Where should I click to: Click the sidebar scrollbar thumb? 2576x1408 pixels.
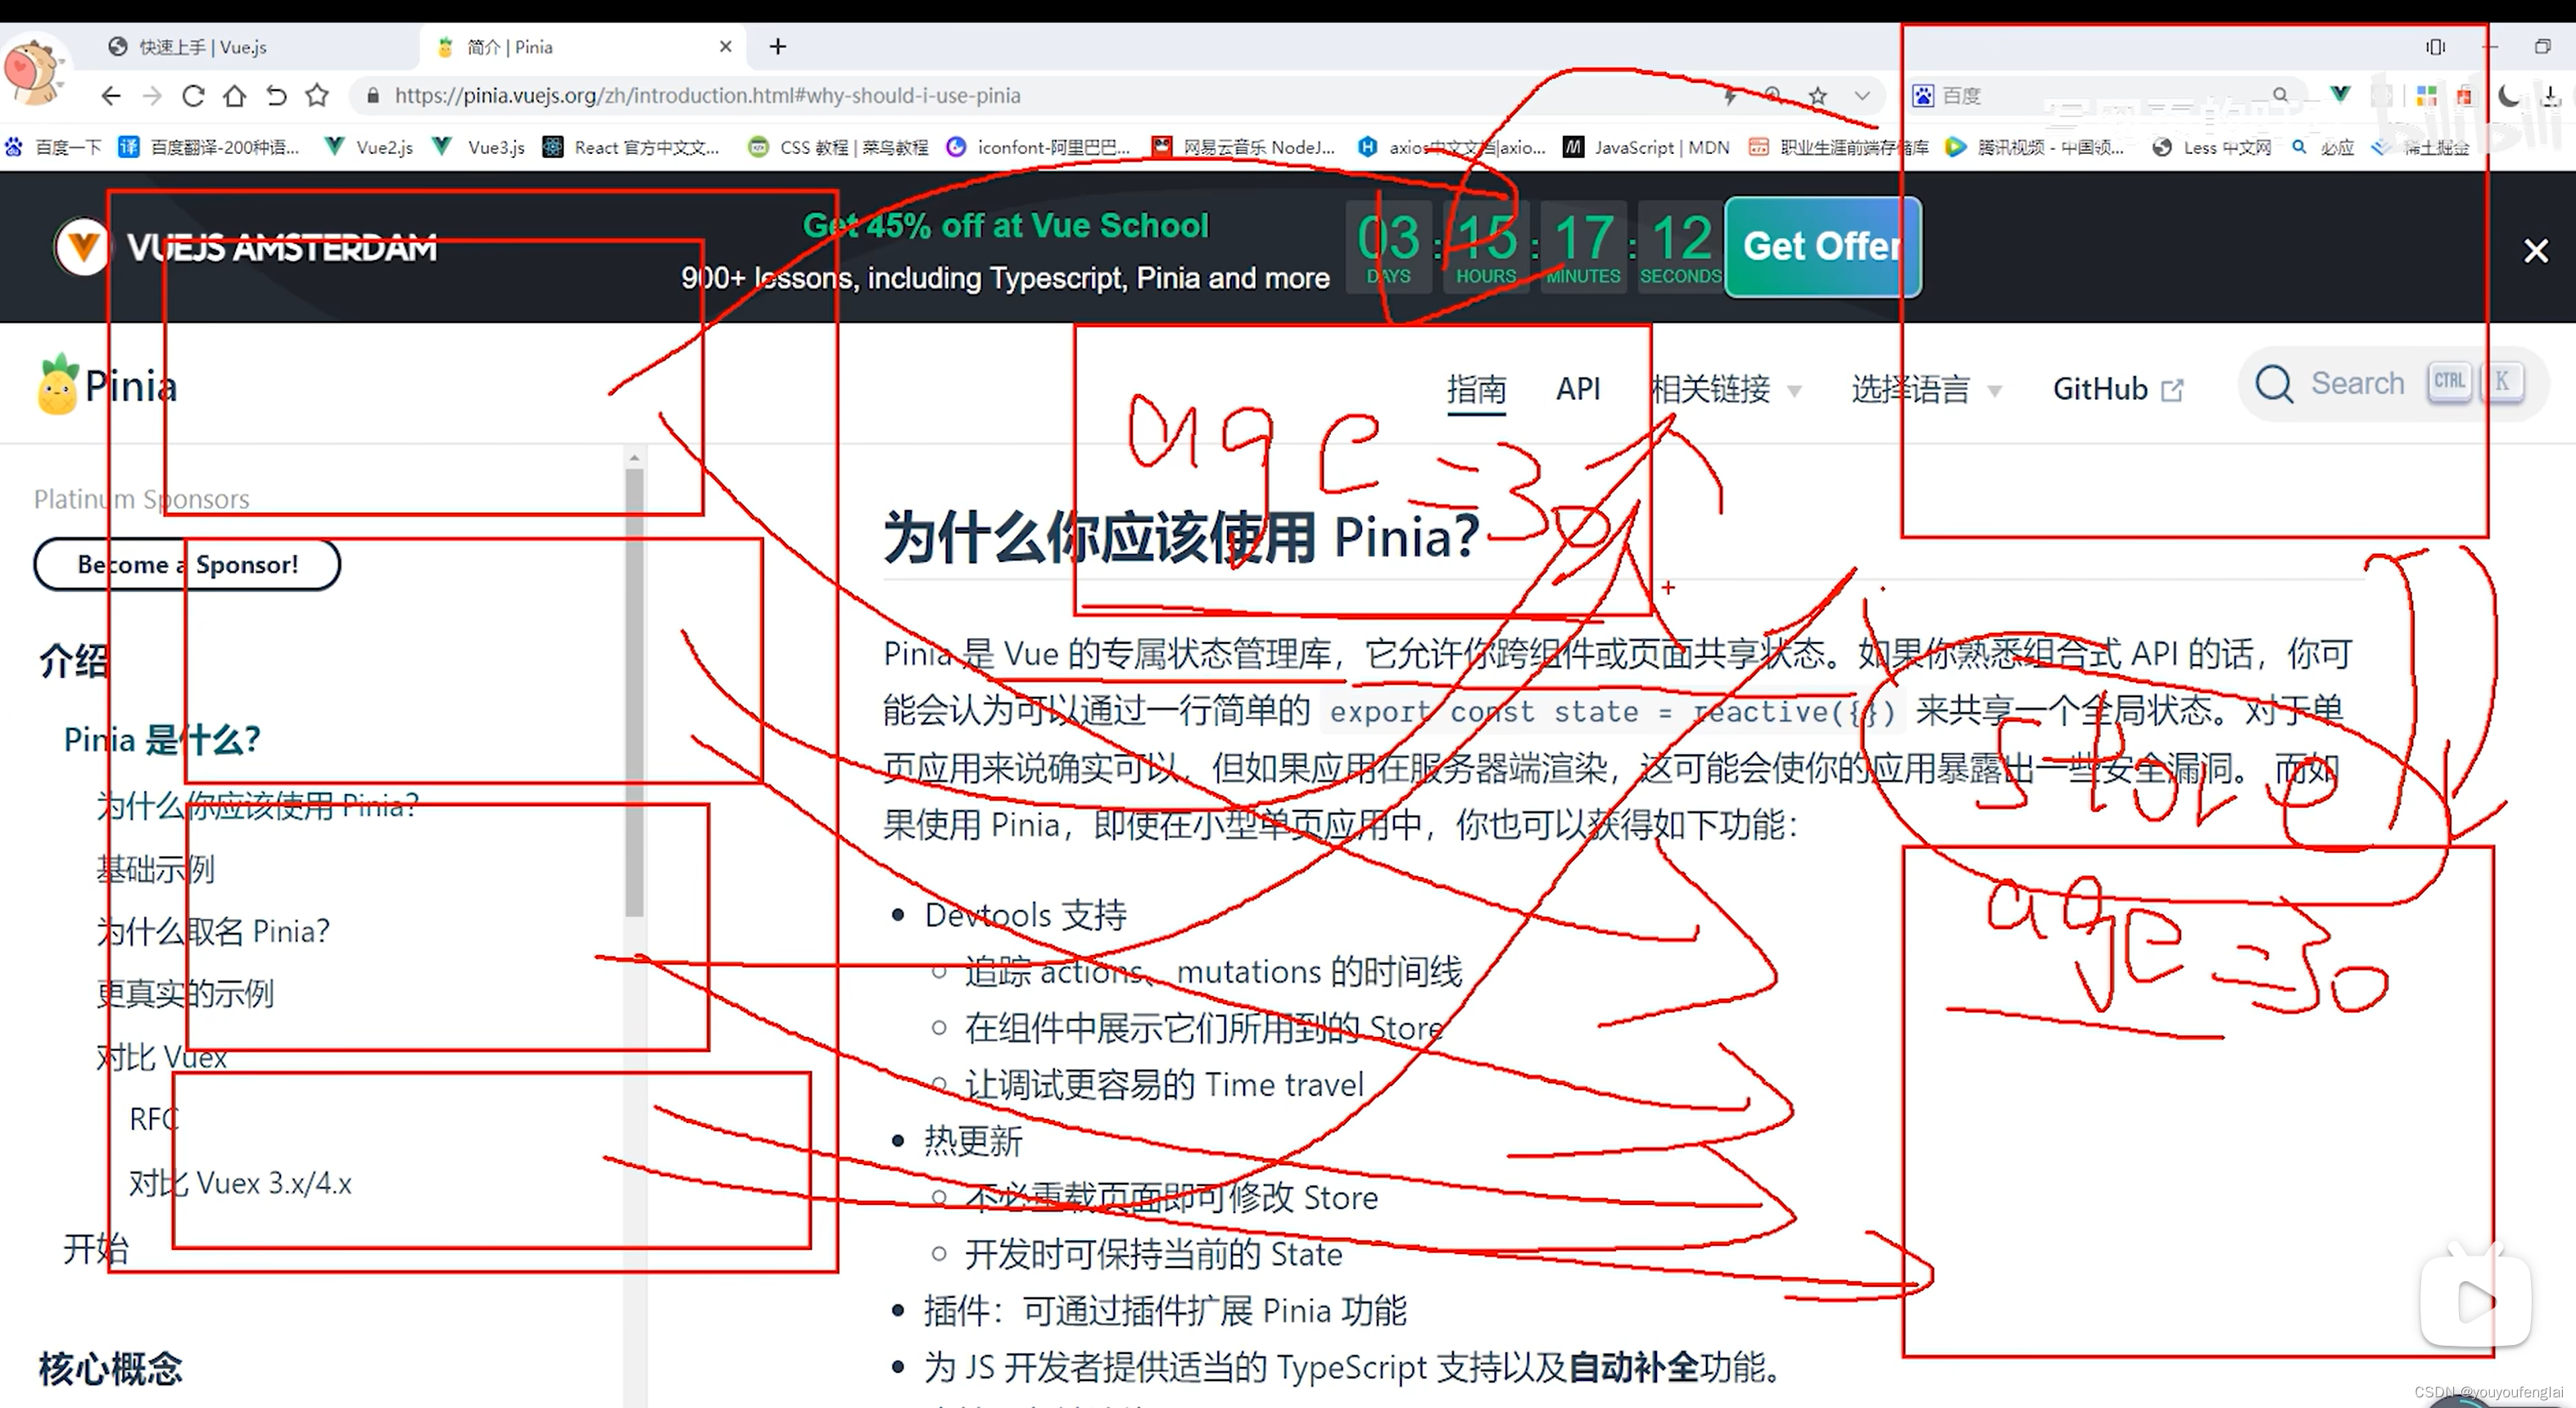(x=634, y=693)
